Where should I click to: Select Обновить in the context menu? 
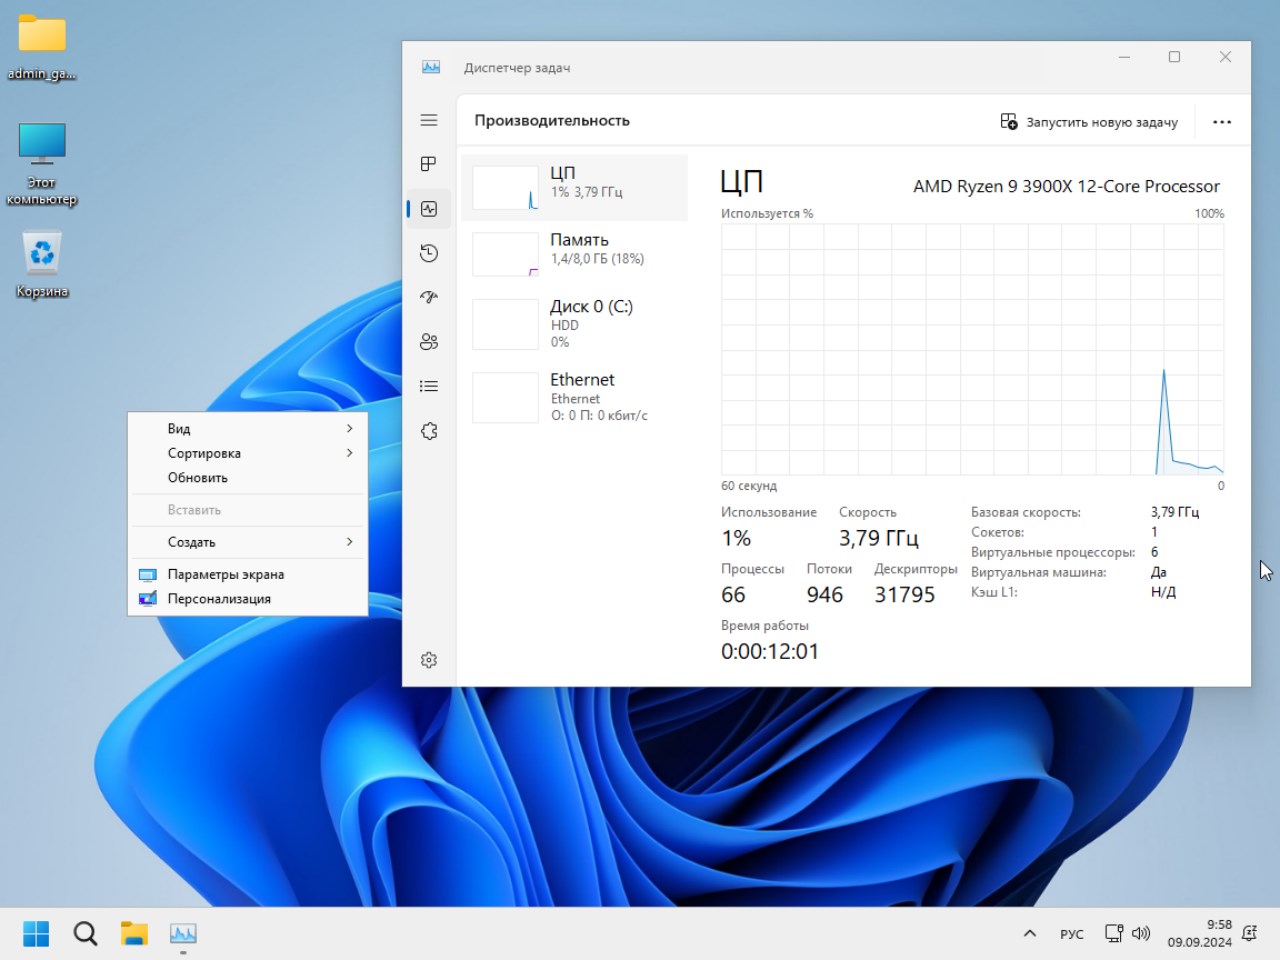[x=248, y=477]
